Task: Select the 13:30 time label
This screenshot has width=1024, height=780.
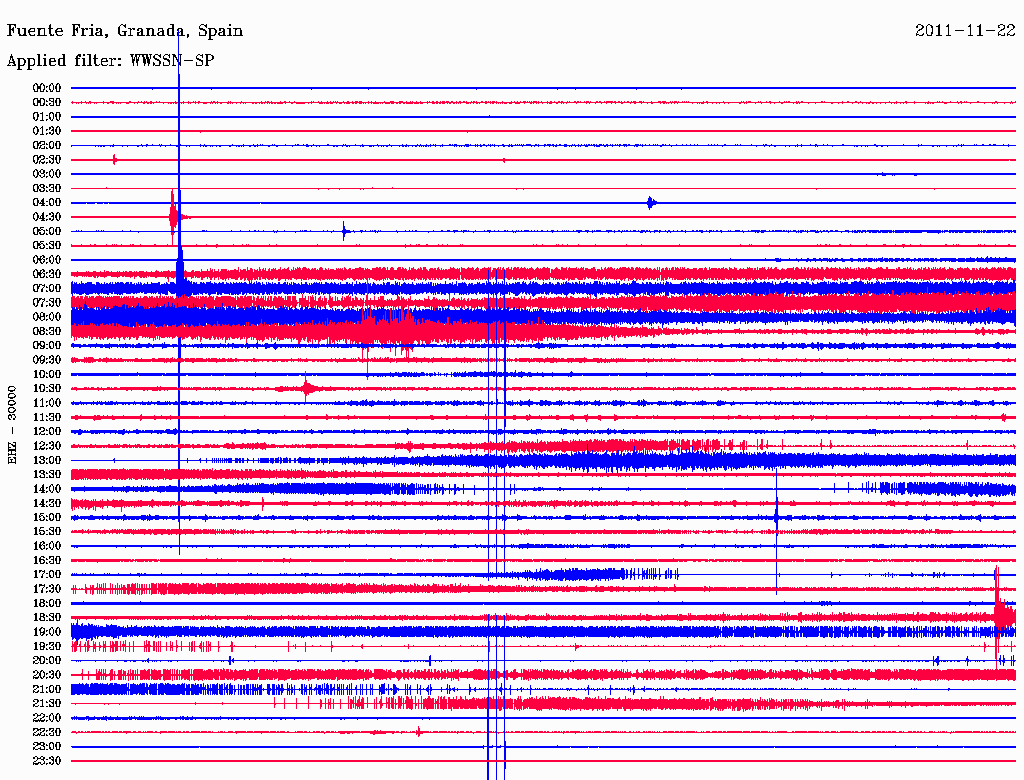Action: (x=47, y=474)
